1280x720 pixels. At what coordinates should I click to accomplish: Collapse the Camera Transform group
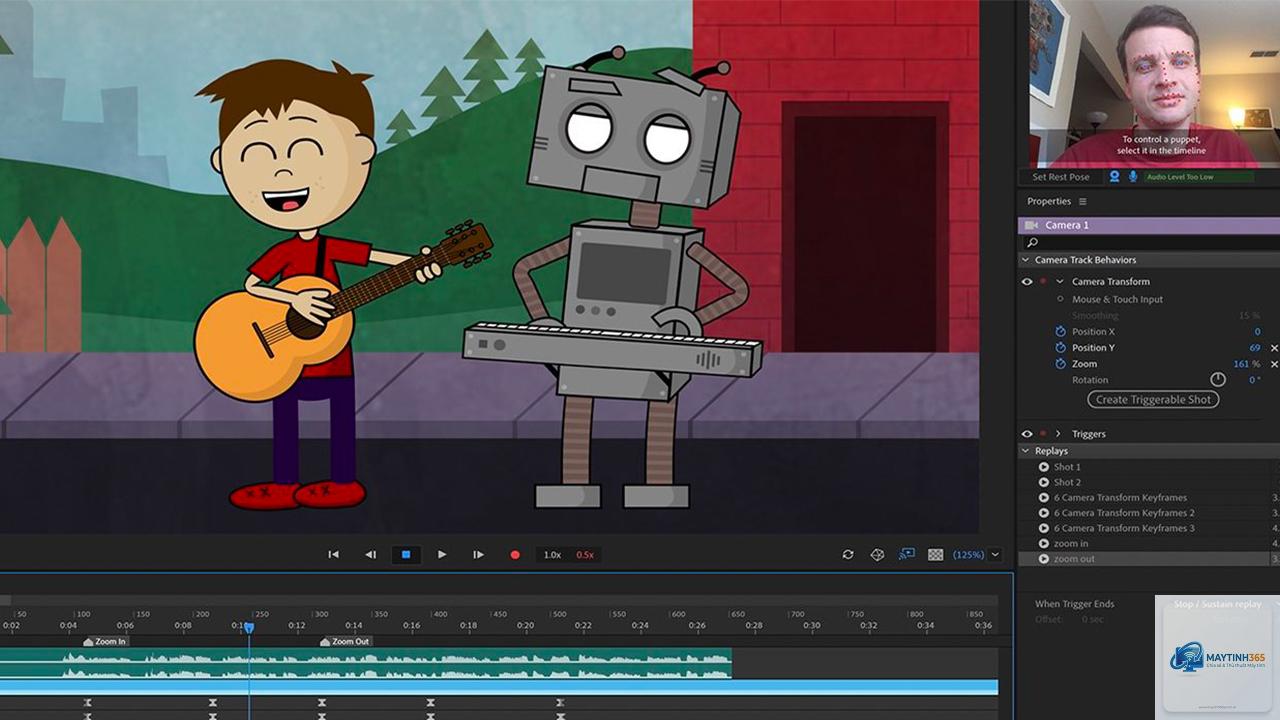[x=1060, y=282]
